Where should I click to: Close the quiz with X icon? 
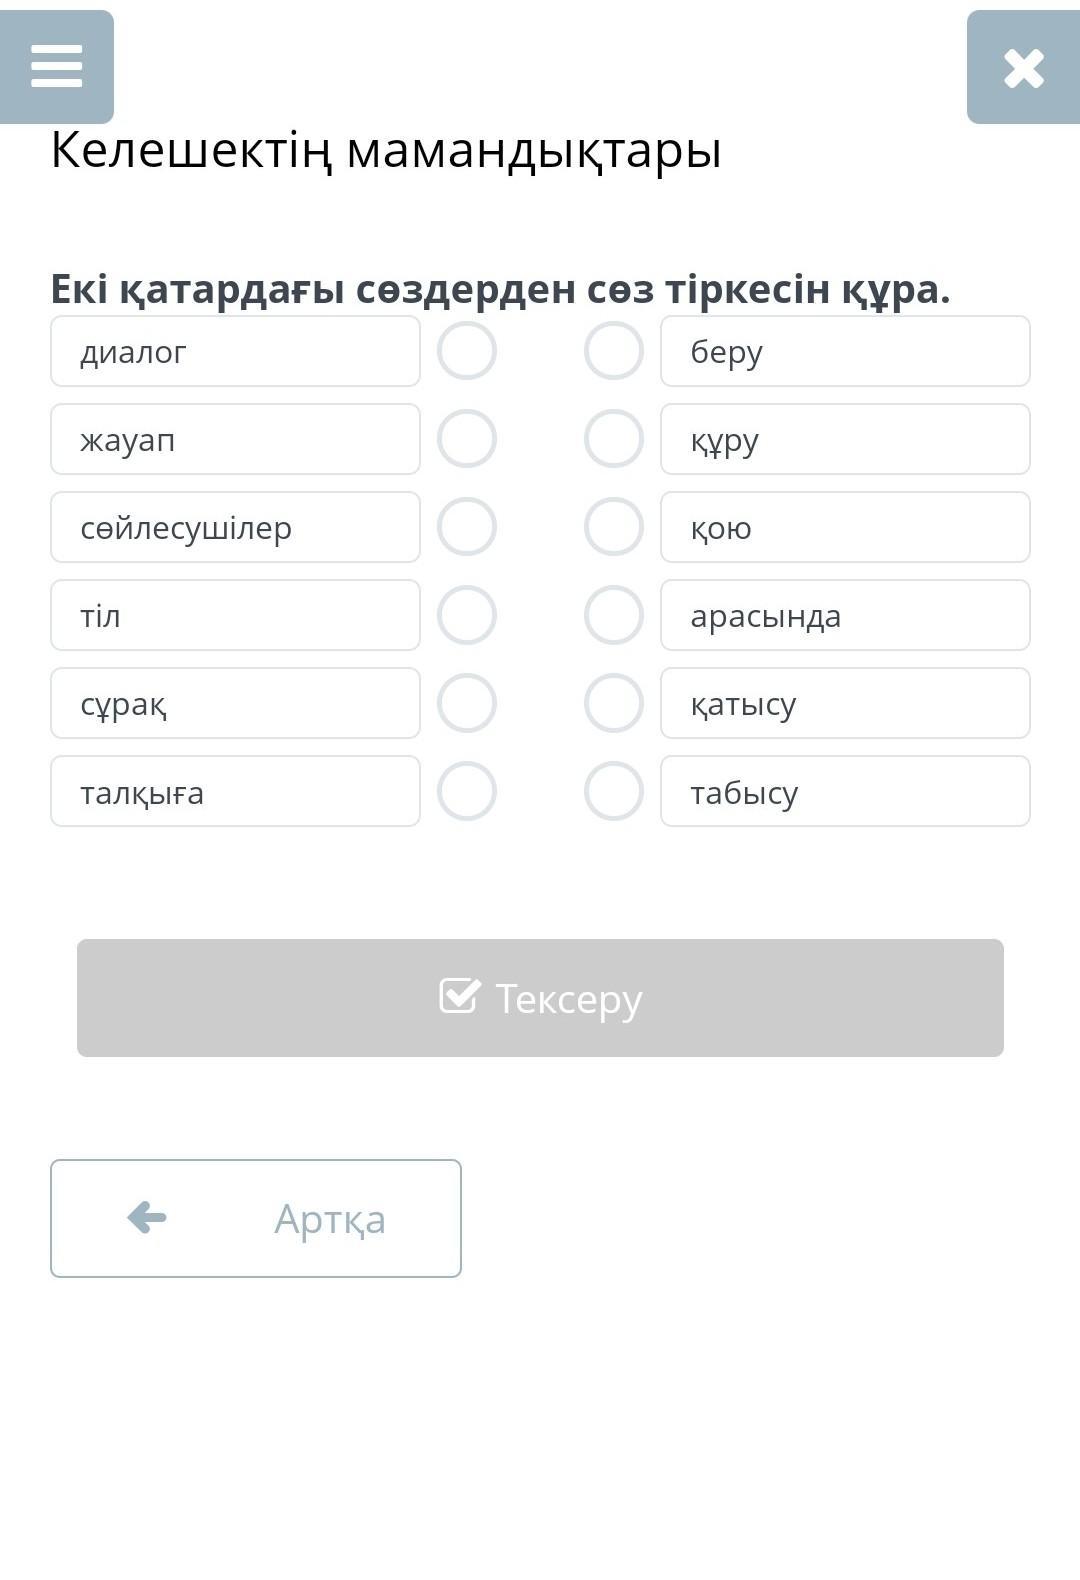pyautogui.click(x=1023, y=68)
